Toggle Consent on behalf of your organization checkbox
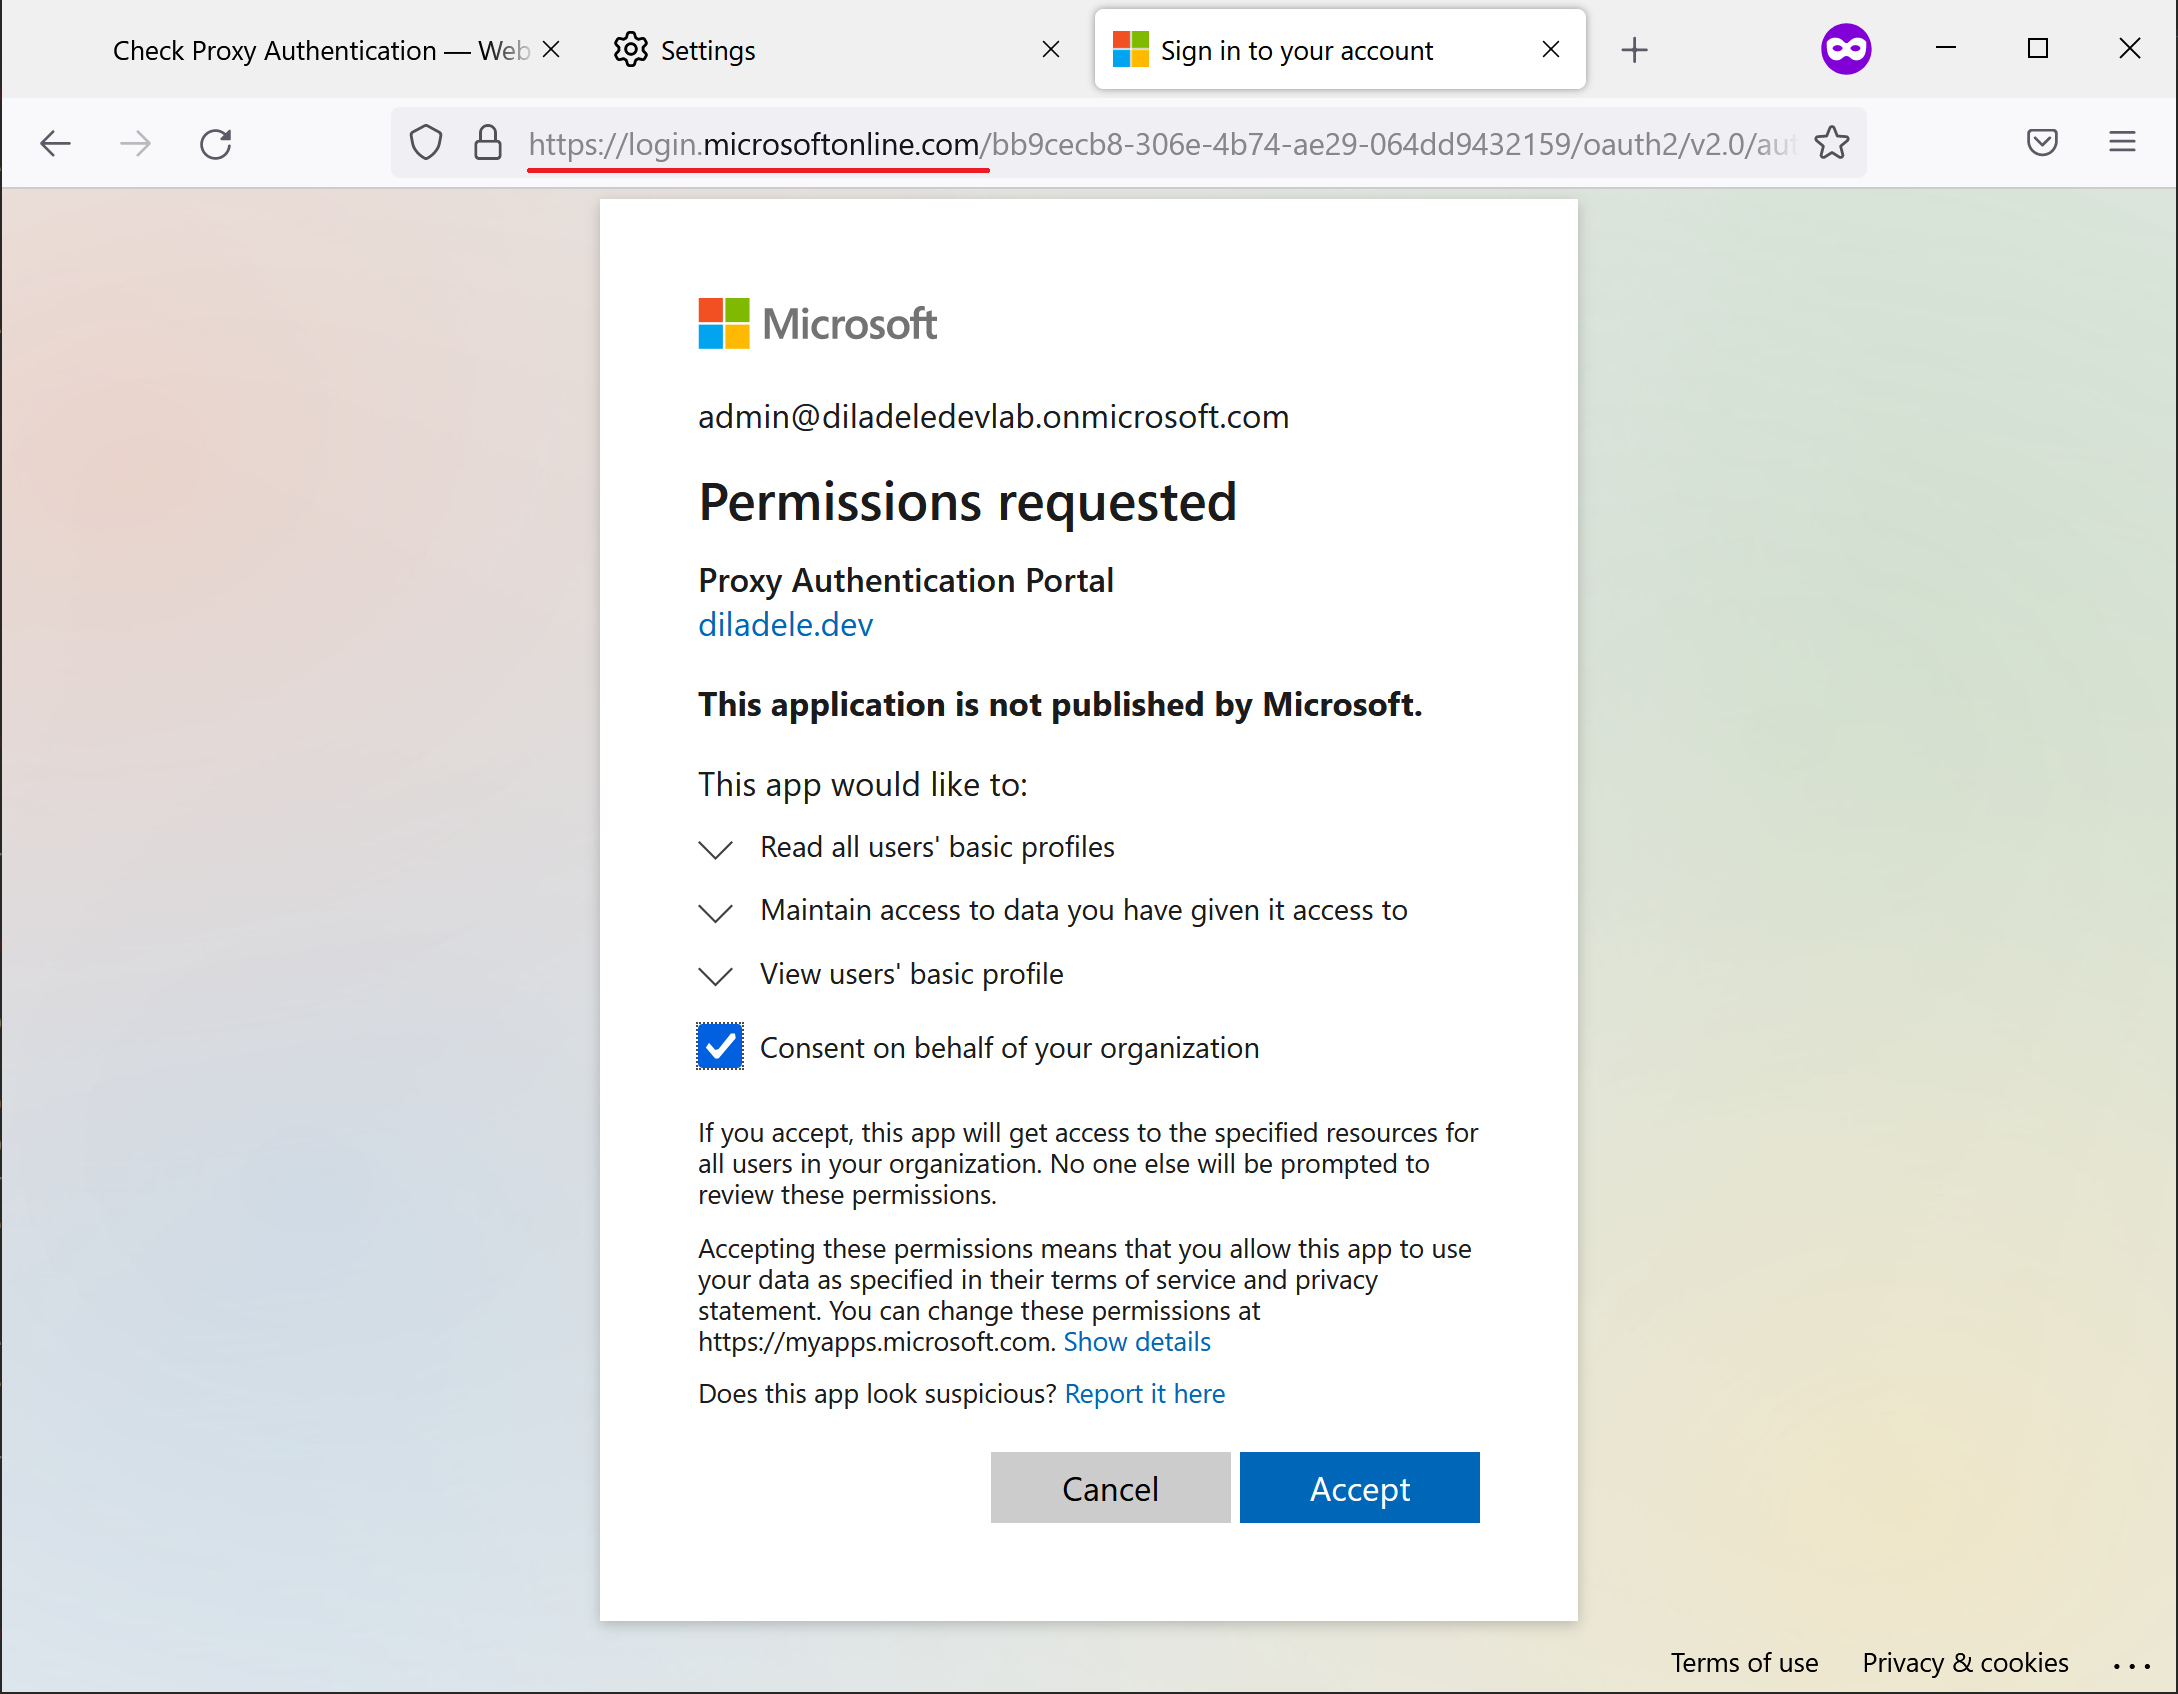This screenshot has width=2178, height=1694. coord(720,1046)
